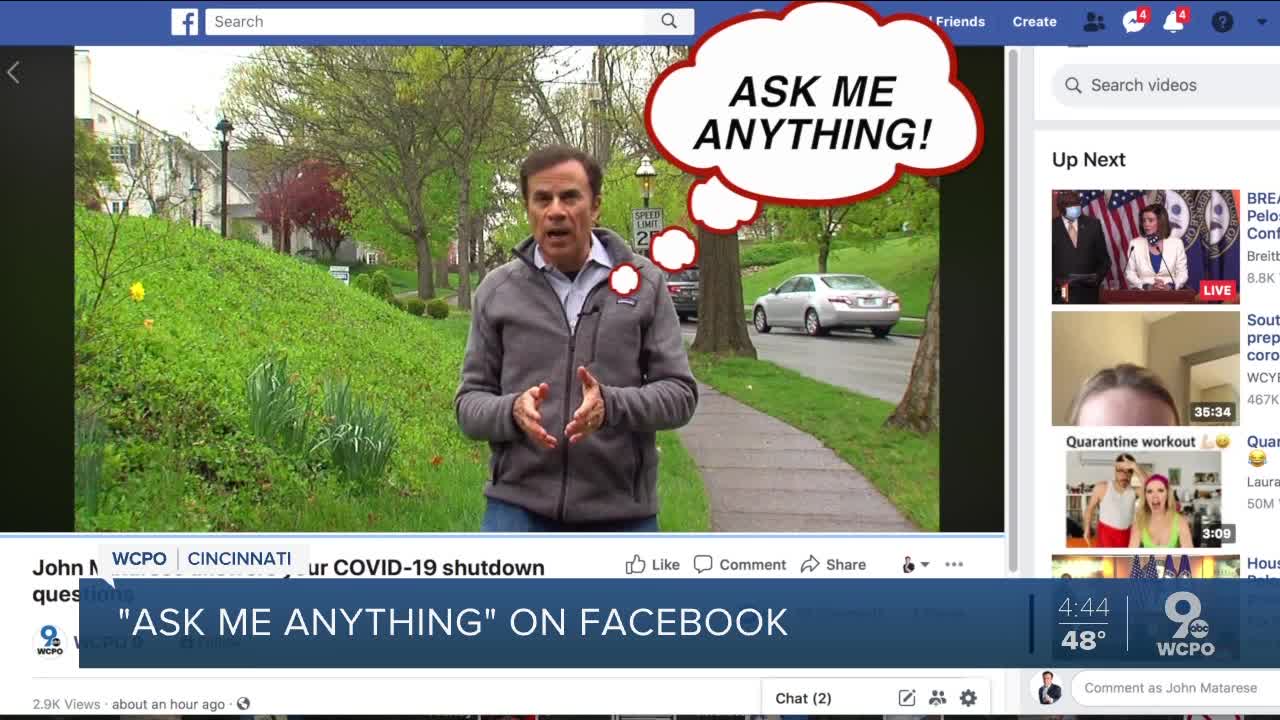Click the search magnifier button in the top bar

pos(669,21)
